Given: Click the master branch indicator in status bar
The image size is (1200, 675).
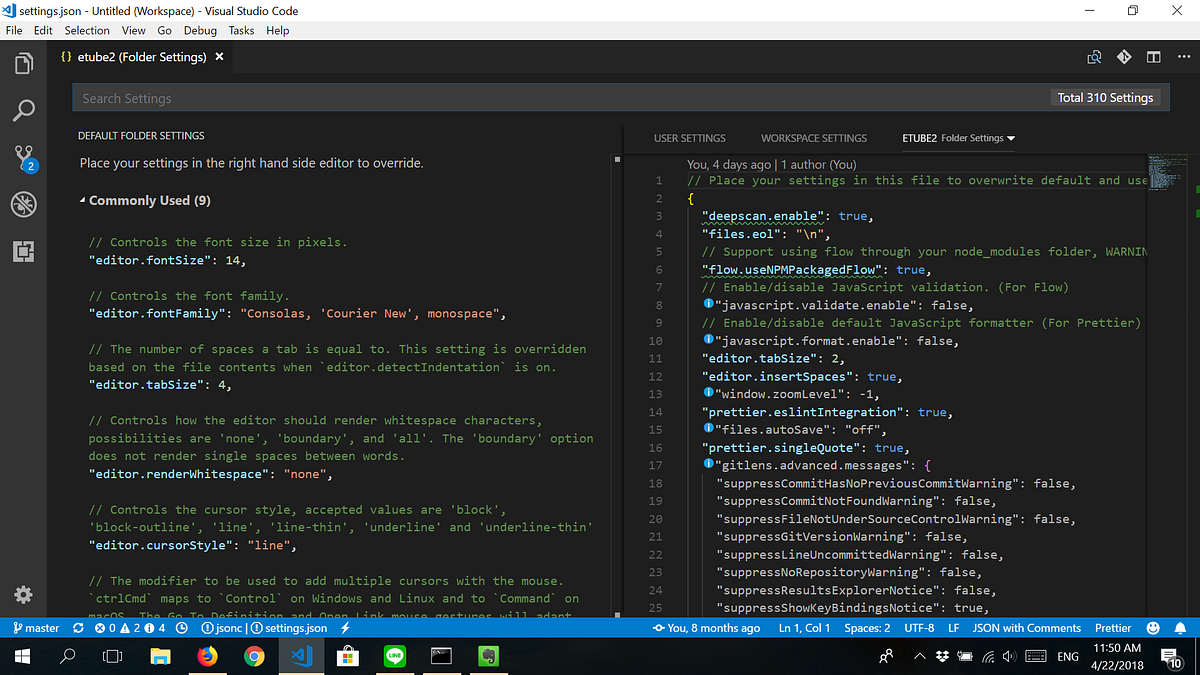Looking at the screenshot, I should tap(35, 628).
